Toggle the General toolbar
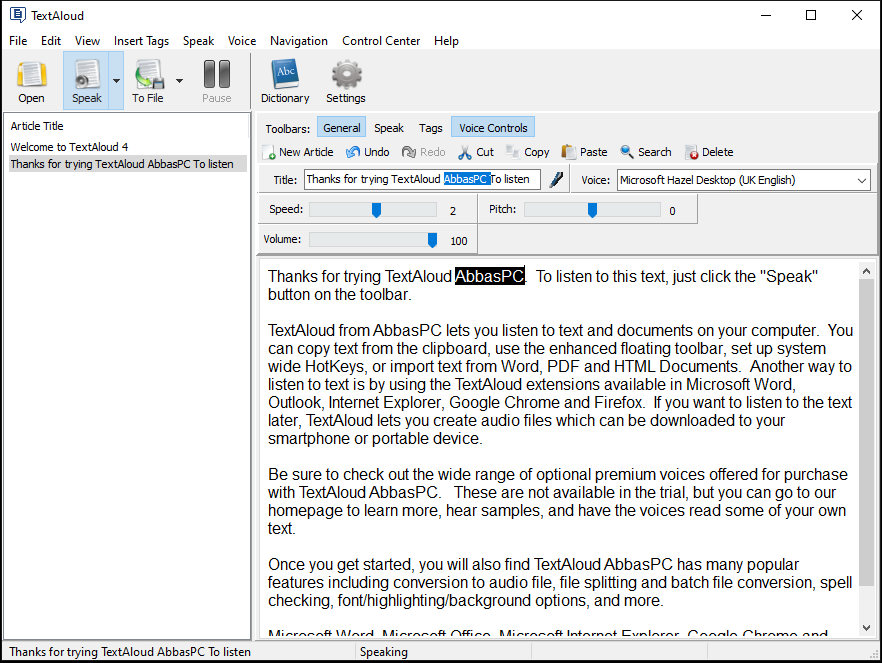Image resolution: width=882 pixels, height=663 pixels. click(341, 128)
